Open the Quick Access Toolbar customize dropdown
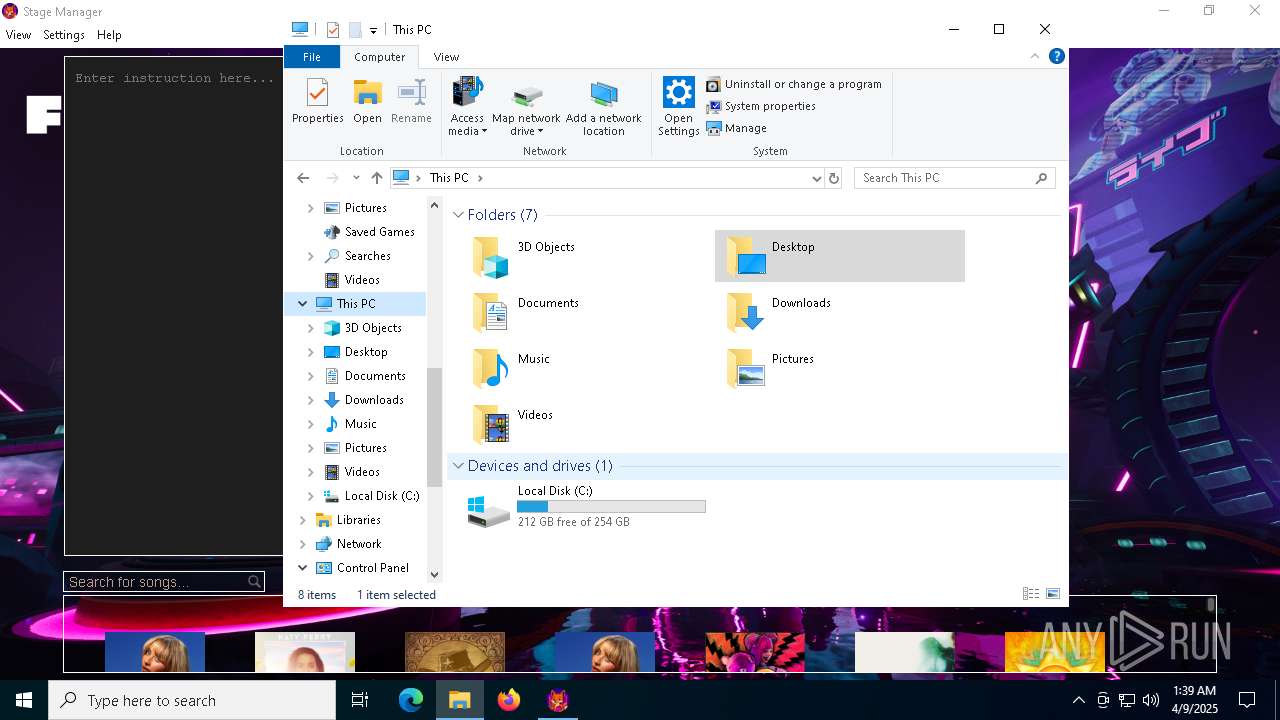This screenshot has height=720, width=1280. pos(373,30)
